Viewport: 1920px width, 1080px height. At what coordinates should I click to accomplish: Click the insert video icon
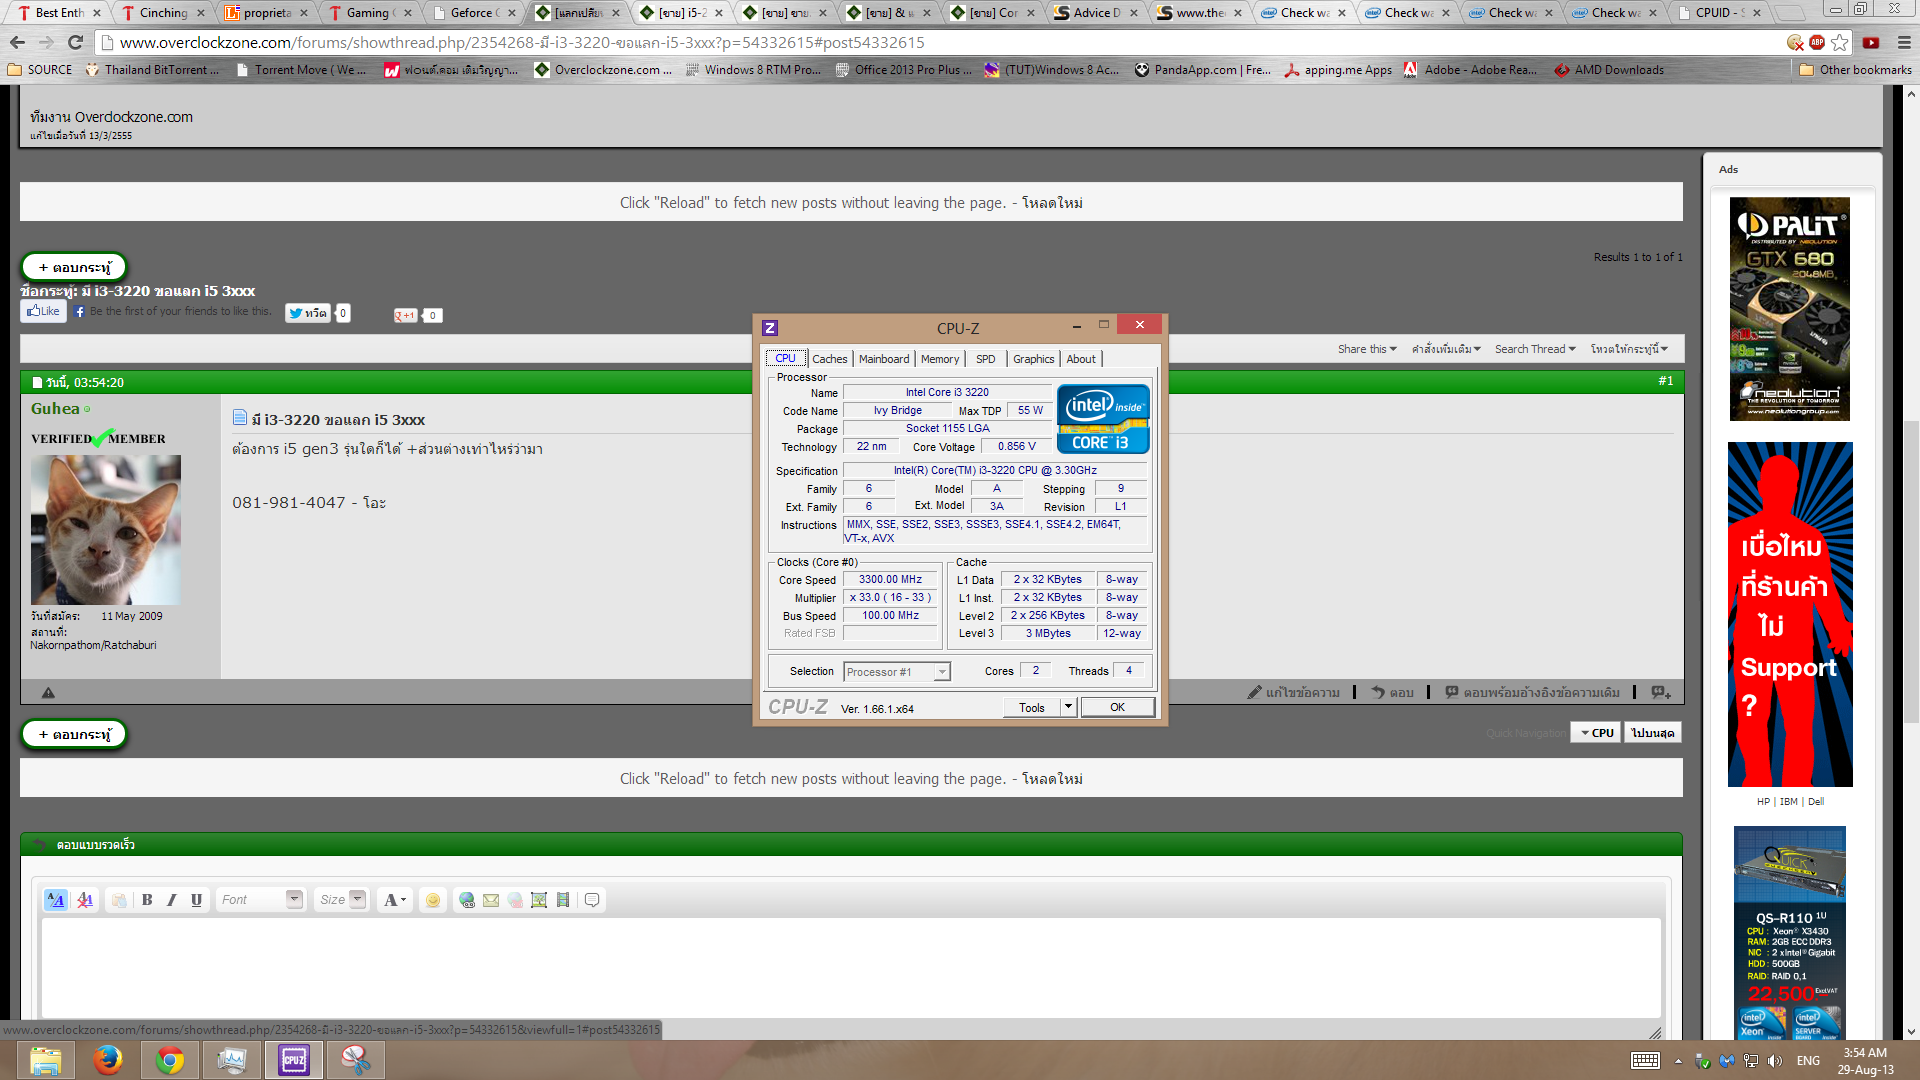coord(563,900)
